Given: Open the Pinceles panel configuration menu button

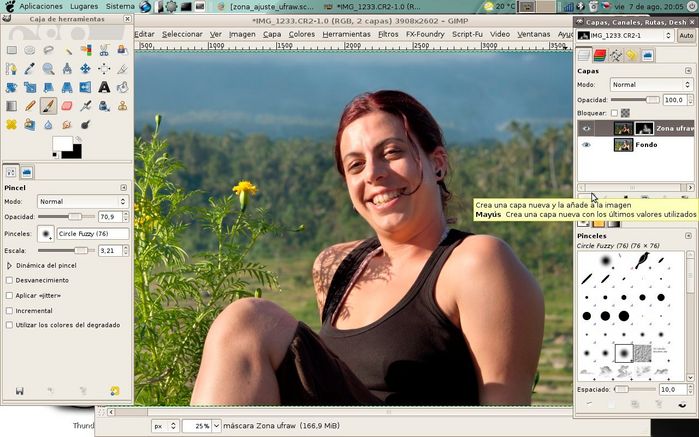Looking at the screenshot, I should click(x=688, y=235).
